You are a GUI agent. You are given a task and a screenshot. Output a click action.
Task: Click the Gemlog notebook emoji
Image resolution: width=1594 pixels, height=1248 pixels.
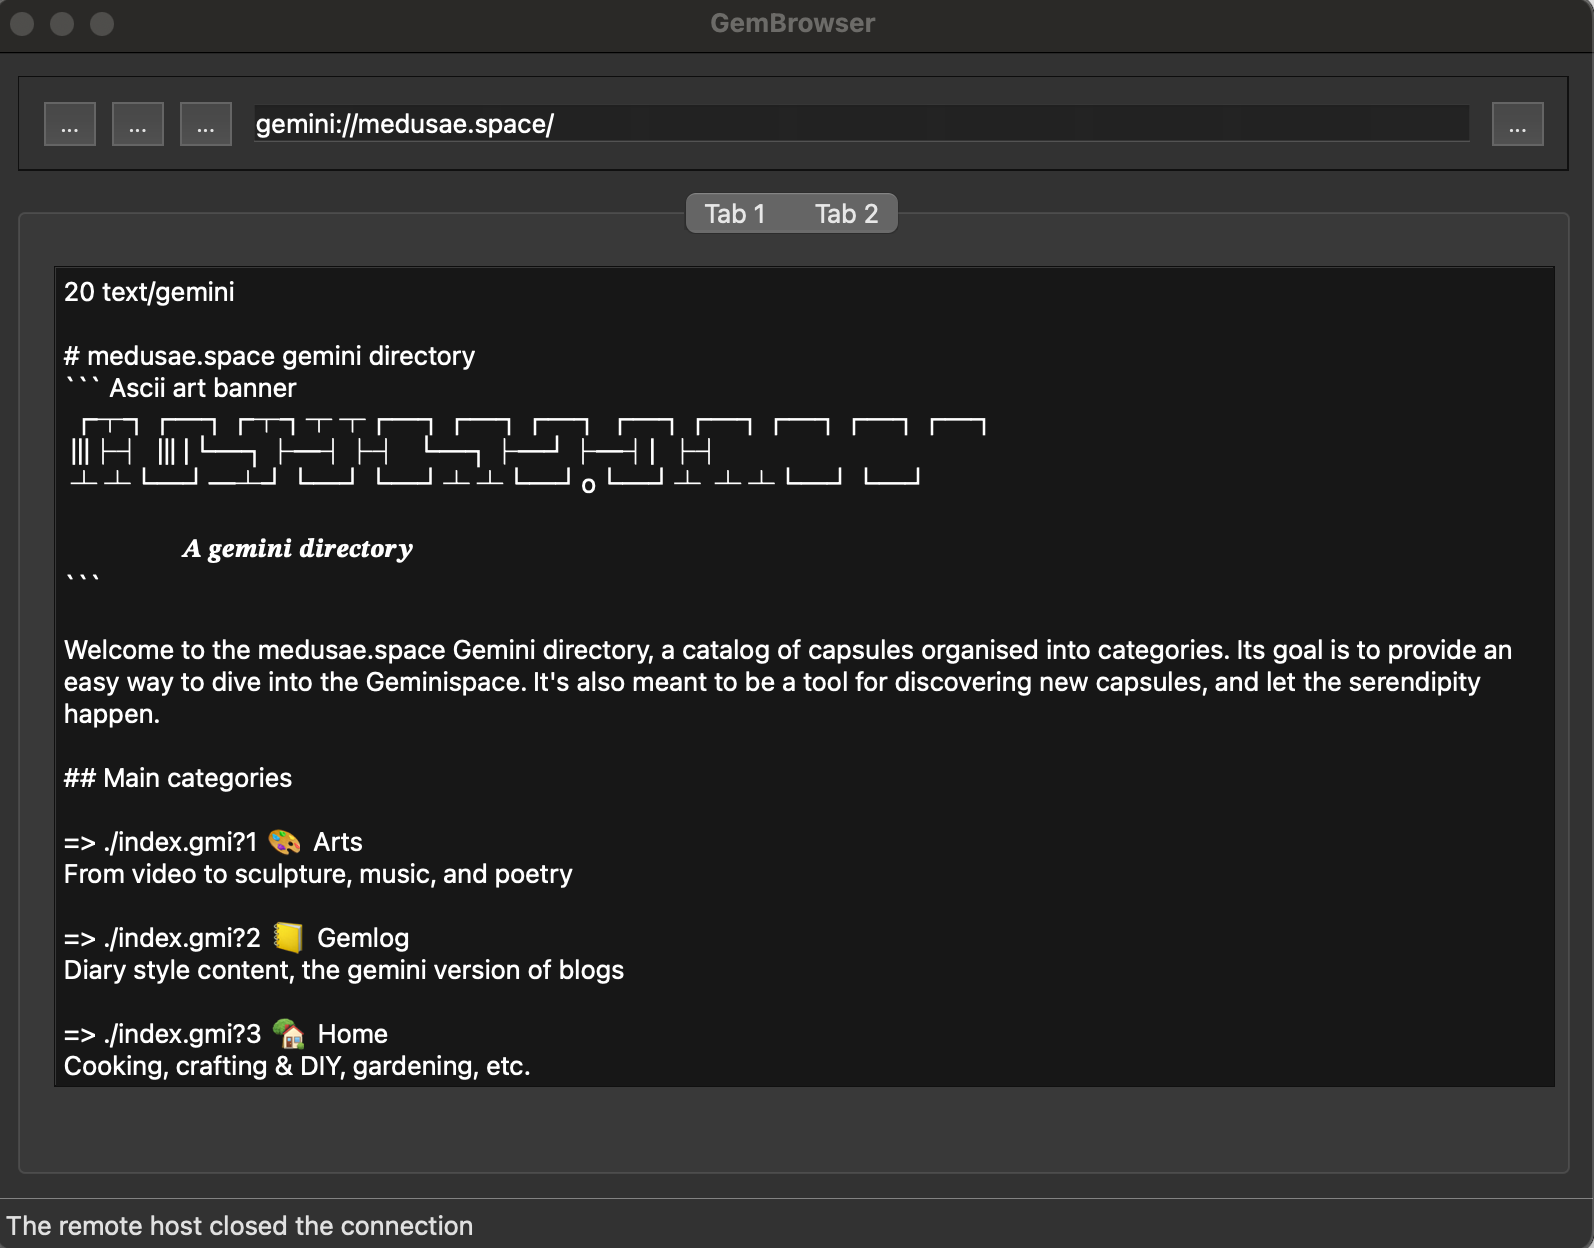point(288,938)
